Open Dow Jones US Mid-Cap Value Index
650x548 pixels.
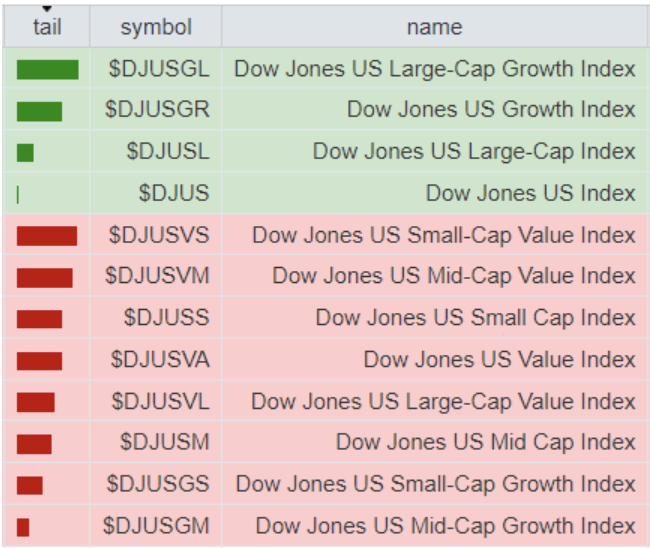454,276
